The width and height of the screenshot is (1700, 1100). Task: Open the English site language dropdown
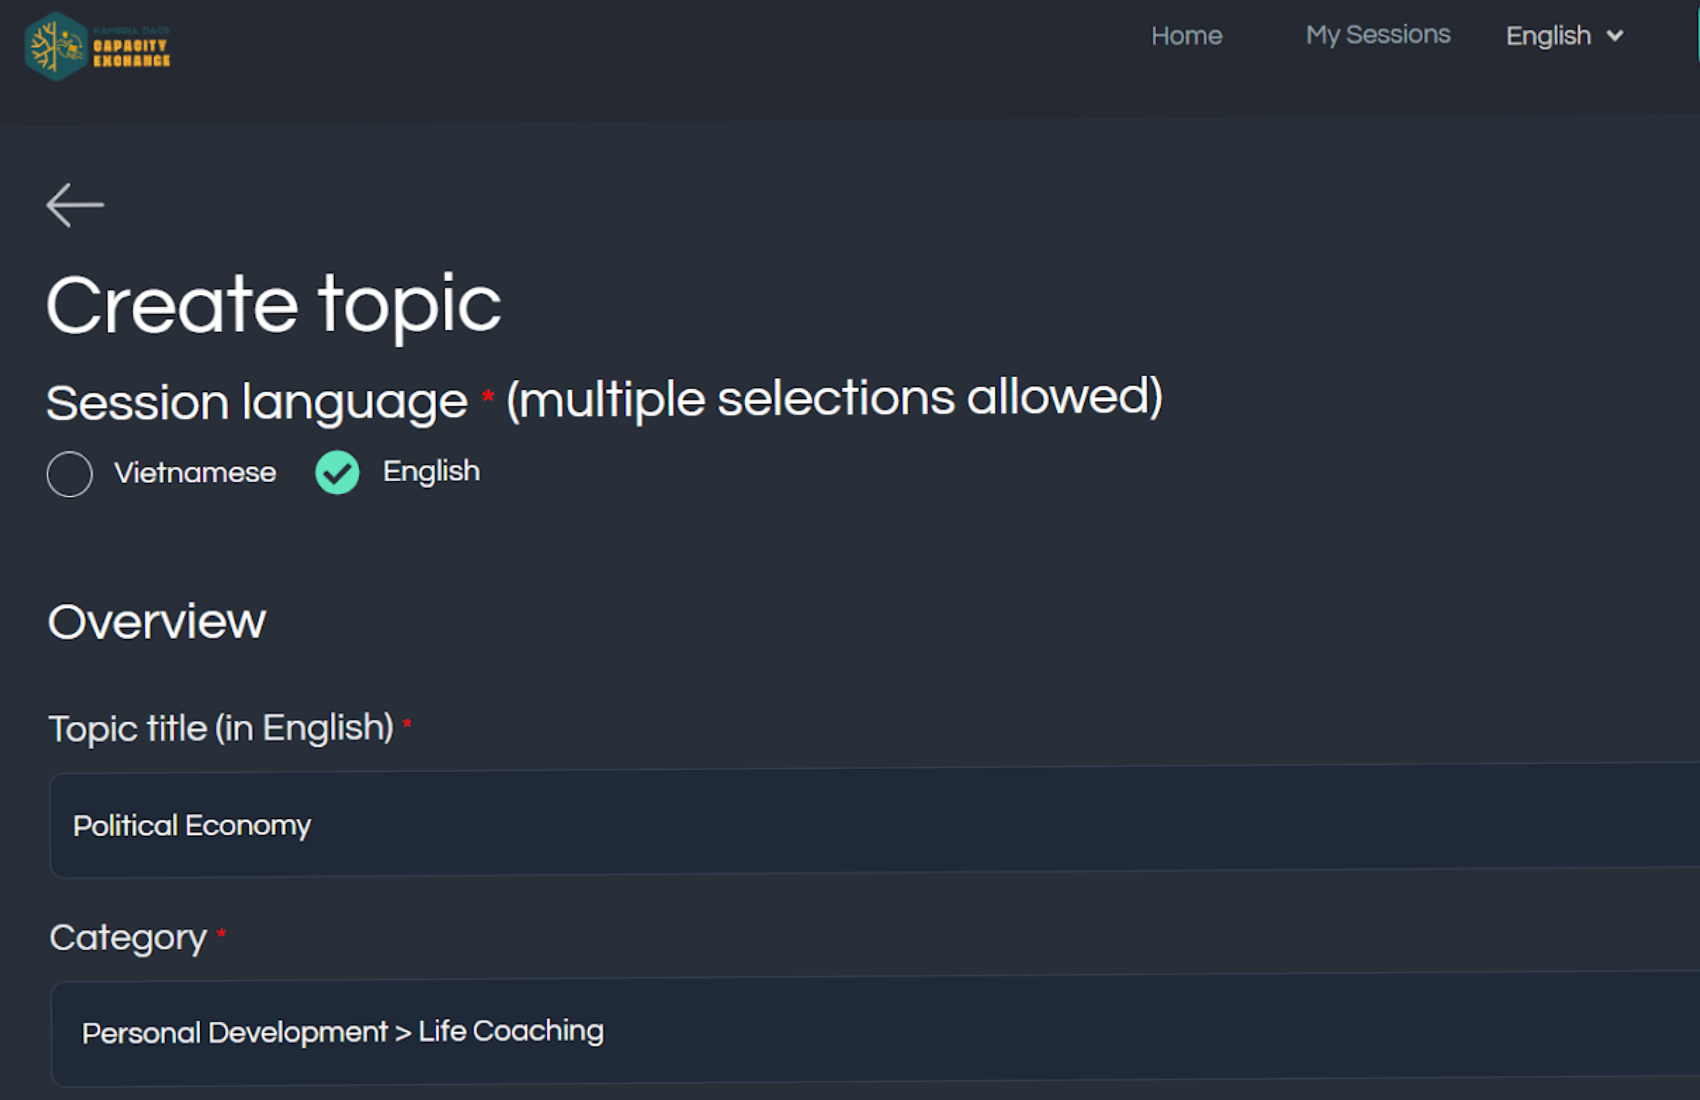(1549, 36)
